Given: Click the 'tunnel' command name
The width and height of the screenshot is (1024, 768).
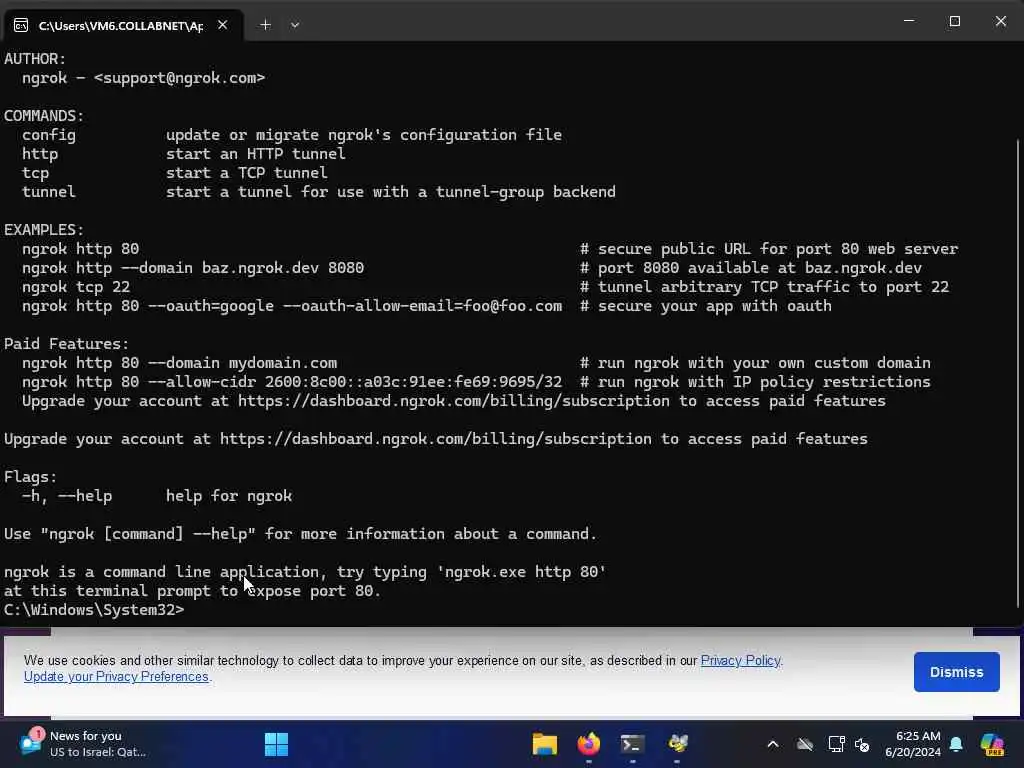Looking at the screenshot, I should click(49, 191).
